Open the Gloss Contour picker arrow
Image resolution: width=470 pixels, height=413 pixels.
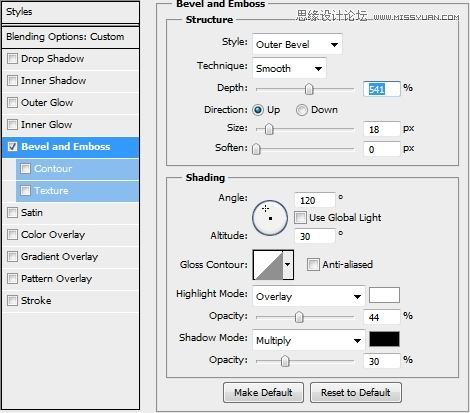point(288,265)
